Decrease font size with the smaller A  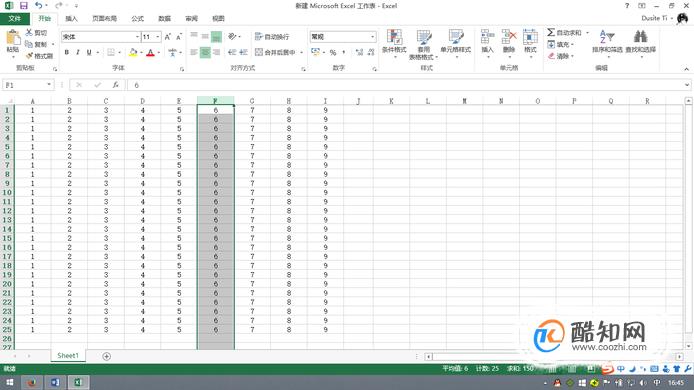pyautogui.click(x=179, y=37)
